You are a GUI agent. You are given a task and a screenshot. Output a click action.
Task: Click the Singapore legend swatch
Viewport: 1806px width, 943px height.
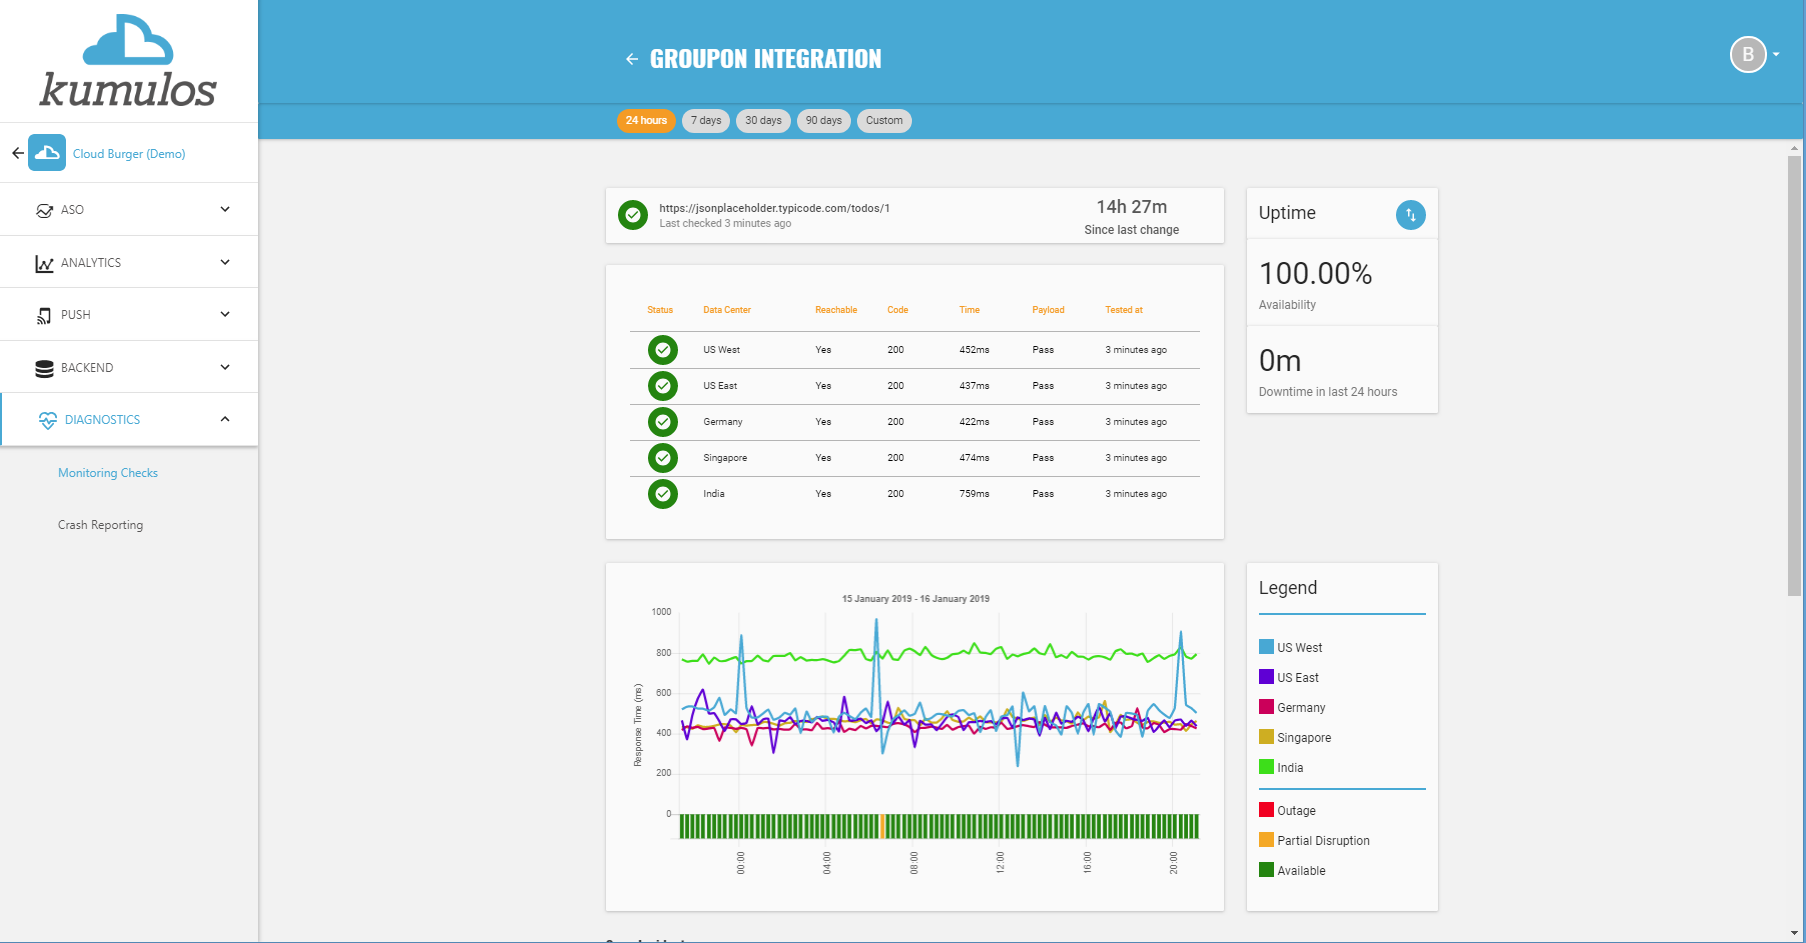pyautogui.click(x=1266, y=737)
